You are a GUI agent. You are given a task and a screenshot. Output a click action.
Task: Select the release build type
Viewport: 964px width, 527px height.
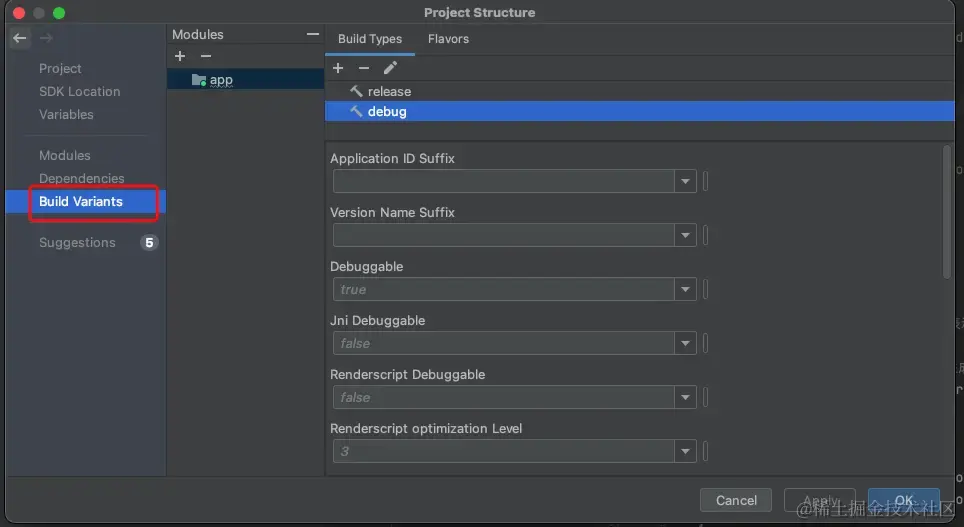pos(389,91)
